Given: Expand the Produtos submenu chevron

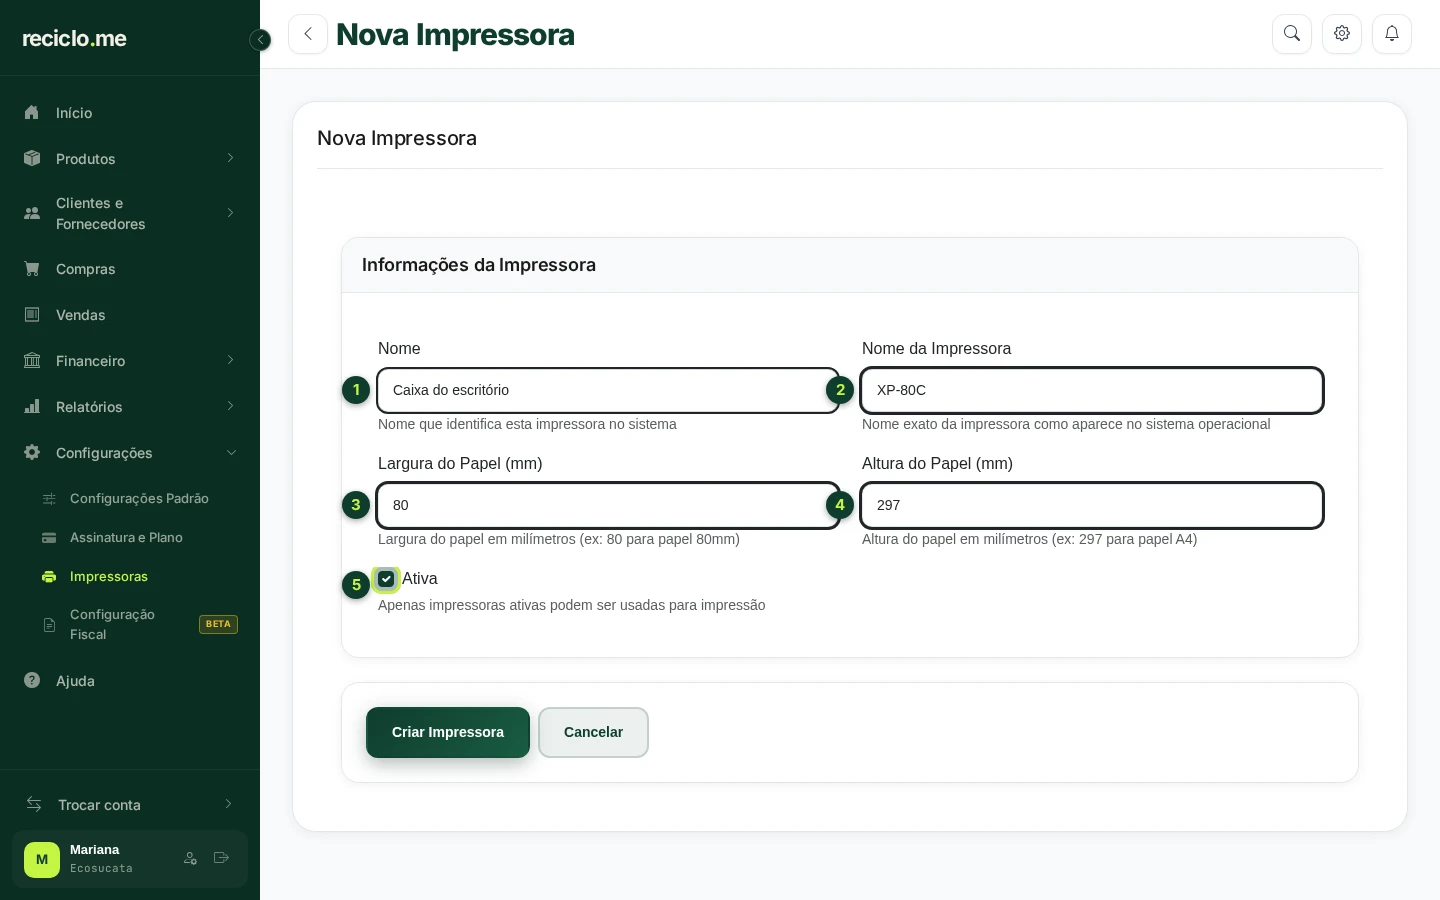Looking at the screenshot, I should (x=230, y=158).
